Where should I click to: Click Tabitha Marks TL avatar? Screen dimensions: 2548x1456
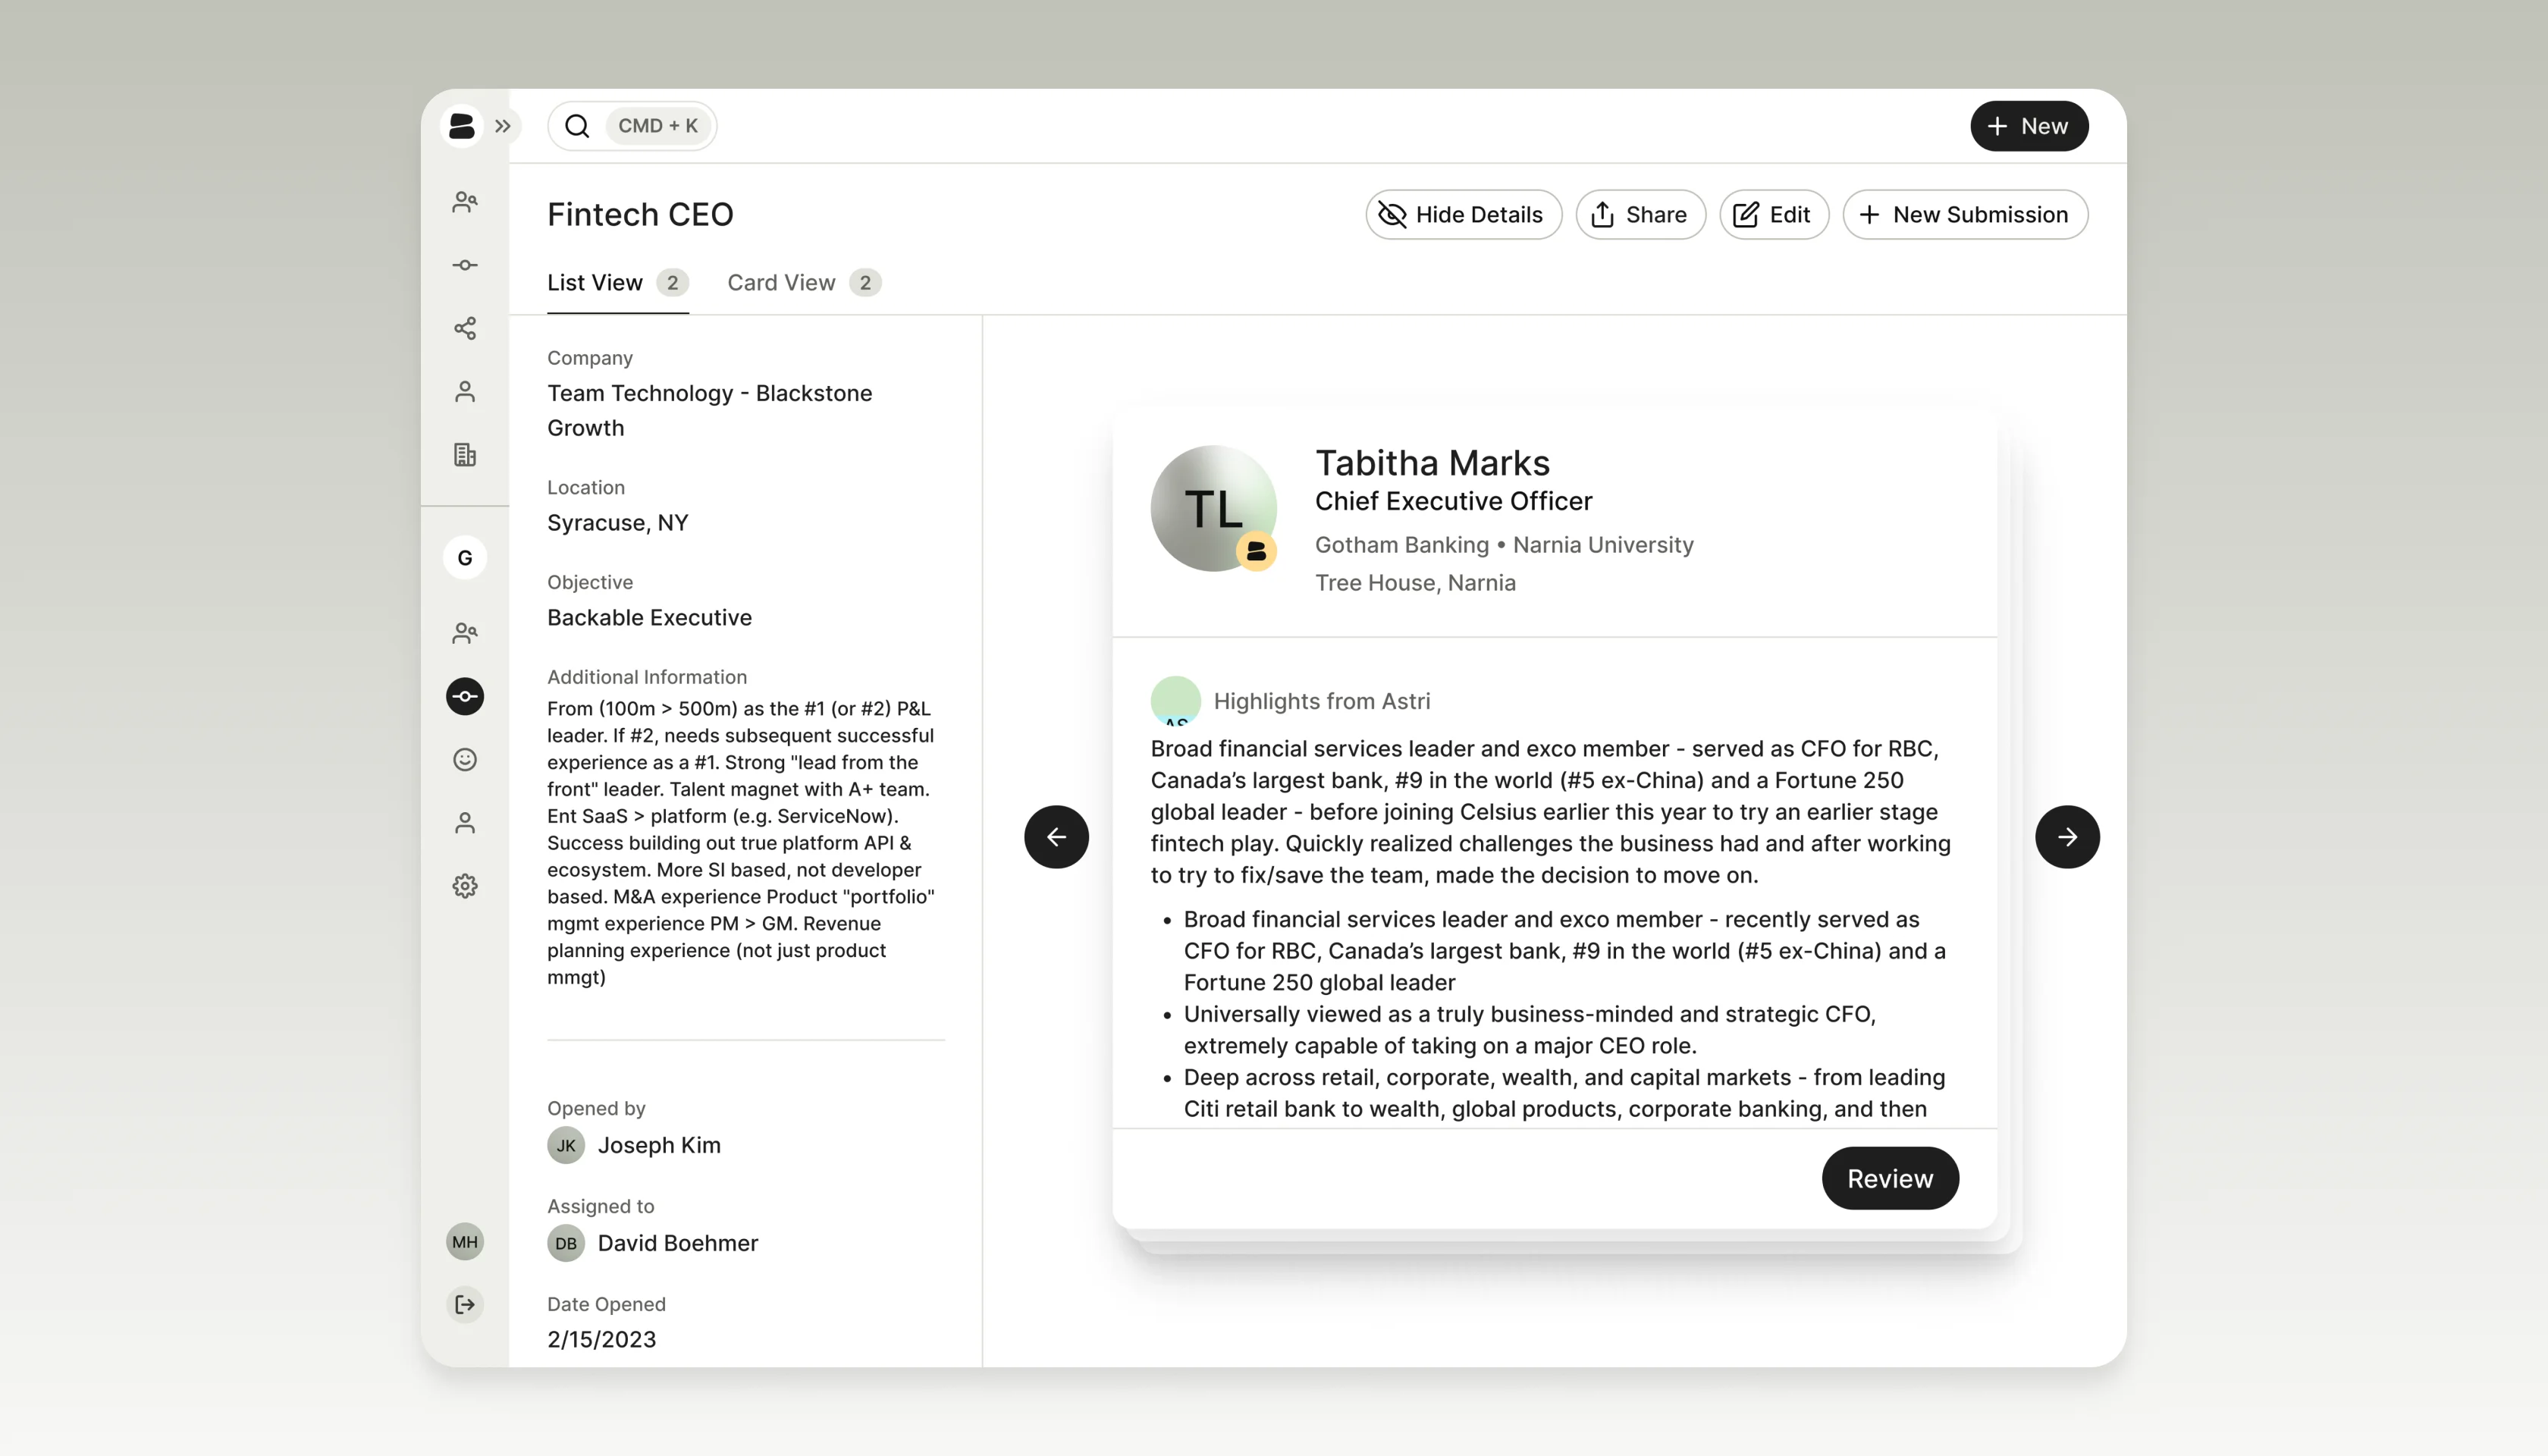(1213, 508)
